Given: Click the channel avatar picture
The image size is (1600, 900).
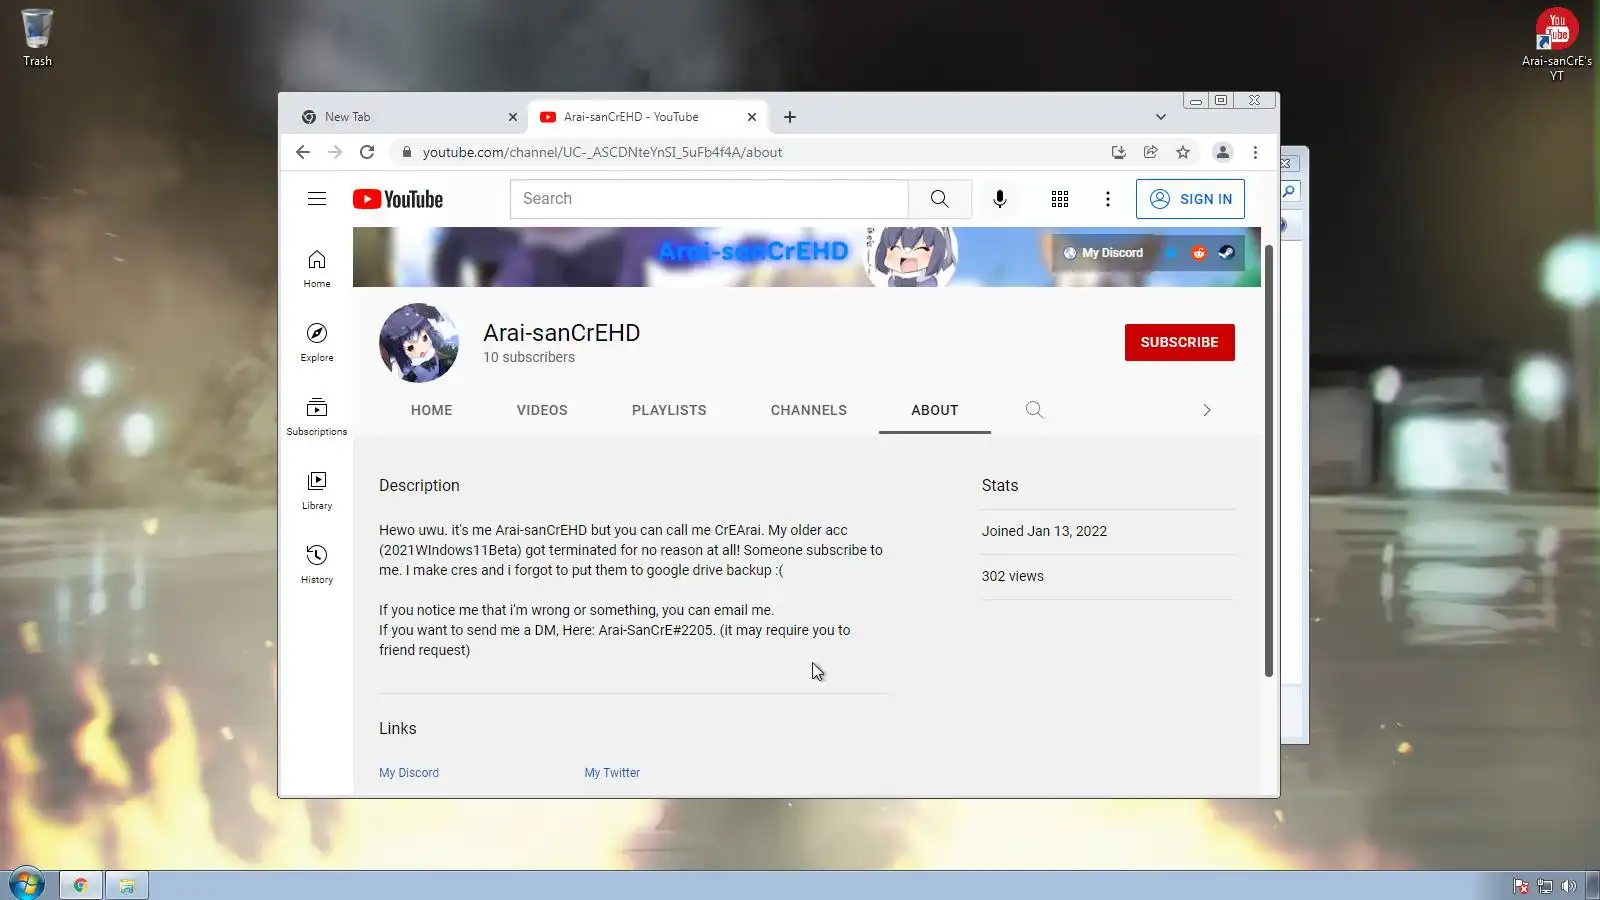Looking at the screenshot, I should [419, 343].
